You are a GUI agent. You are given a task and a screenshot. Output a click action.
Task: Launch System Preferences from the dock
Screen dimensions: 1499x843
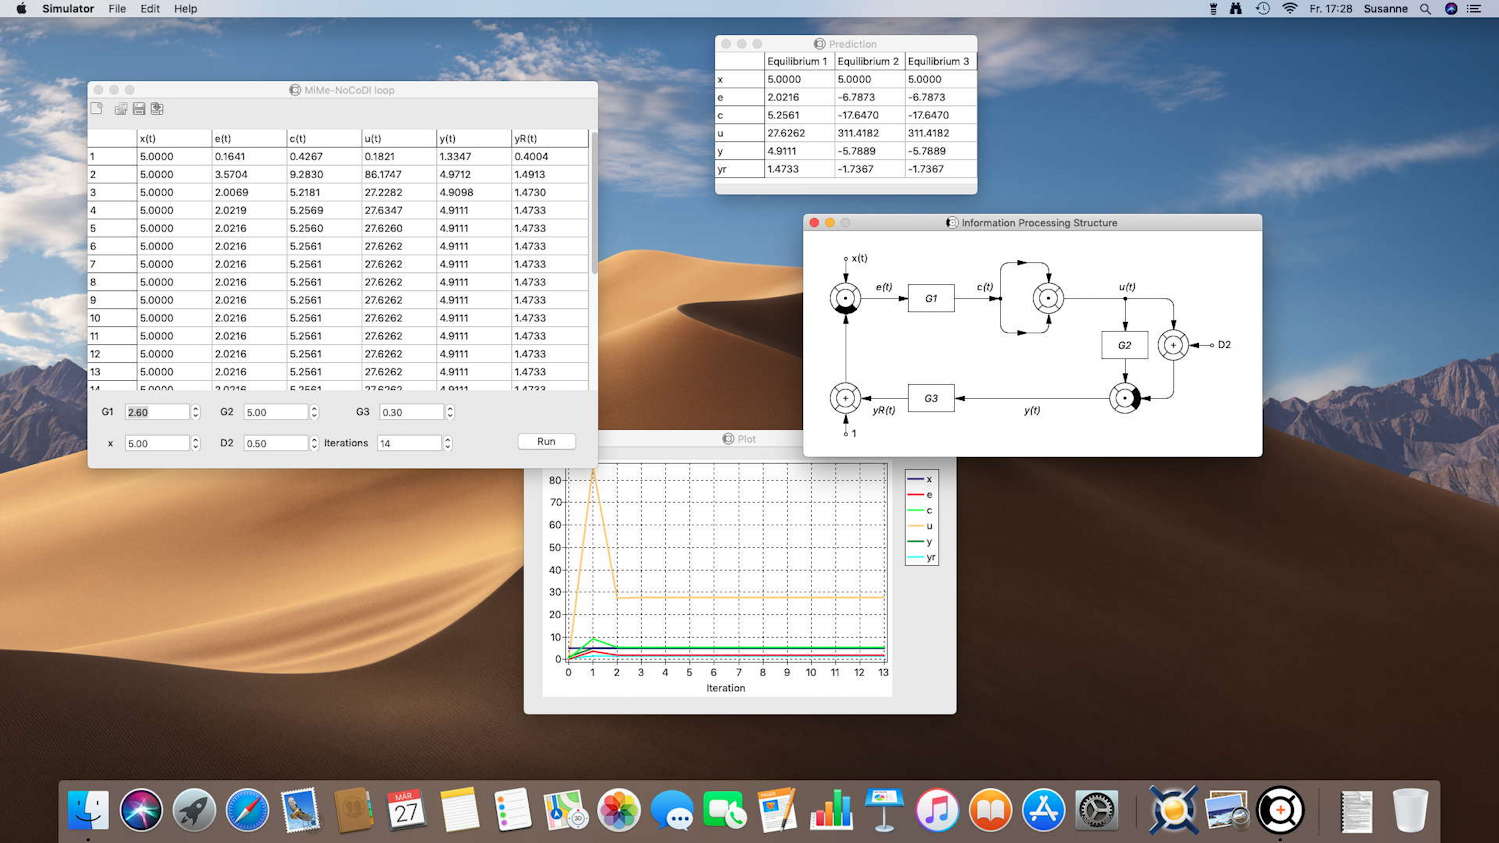tap(1096, 810)
